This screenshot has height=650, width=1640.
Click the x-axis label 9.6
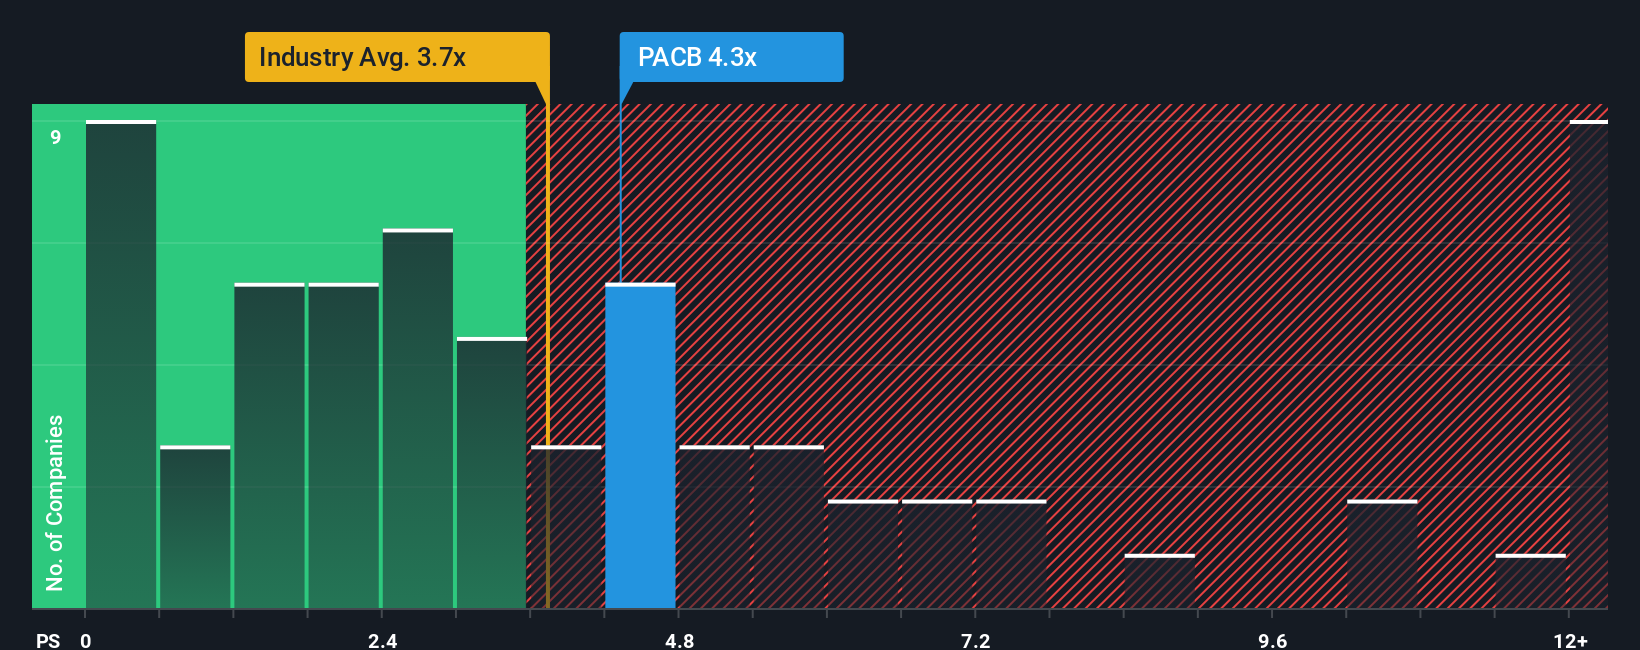click(1272, 640)
